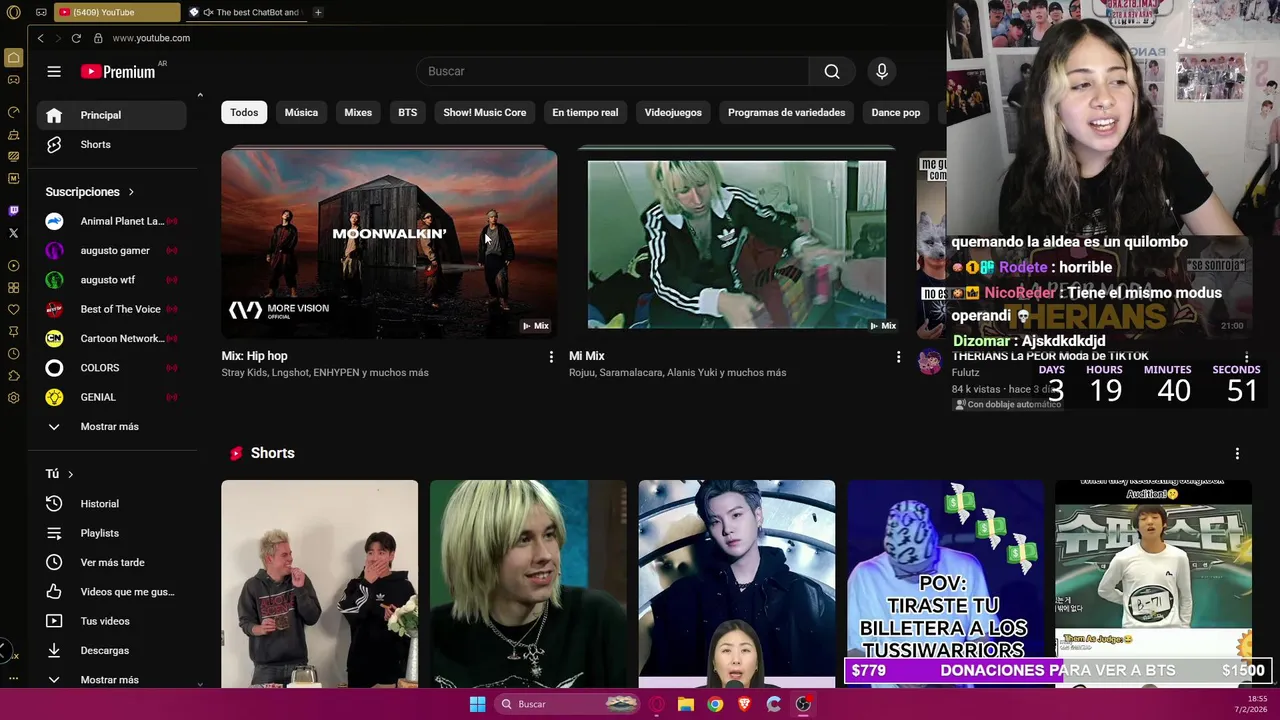The image size is (1280, 720).
Task: Open X in Opera sidebar
Action: pyautogui.click(x=13, y=233)
